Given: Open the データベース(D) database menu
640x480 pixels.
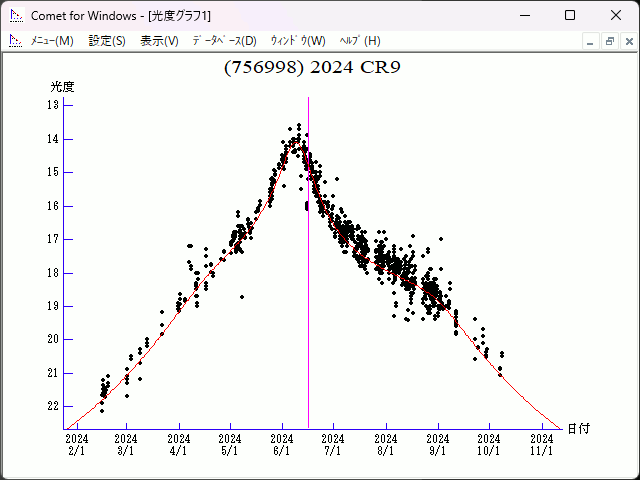Looking at the screenshot, I should (x=224, y=41).
